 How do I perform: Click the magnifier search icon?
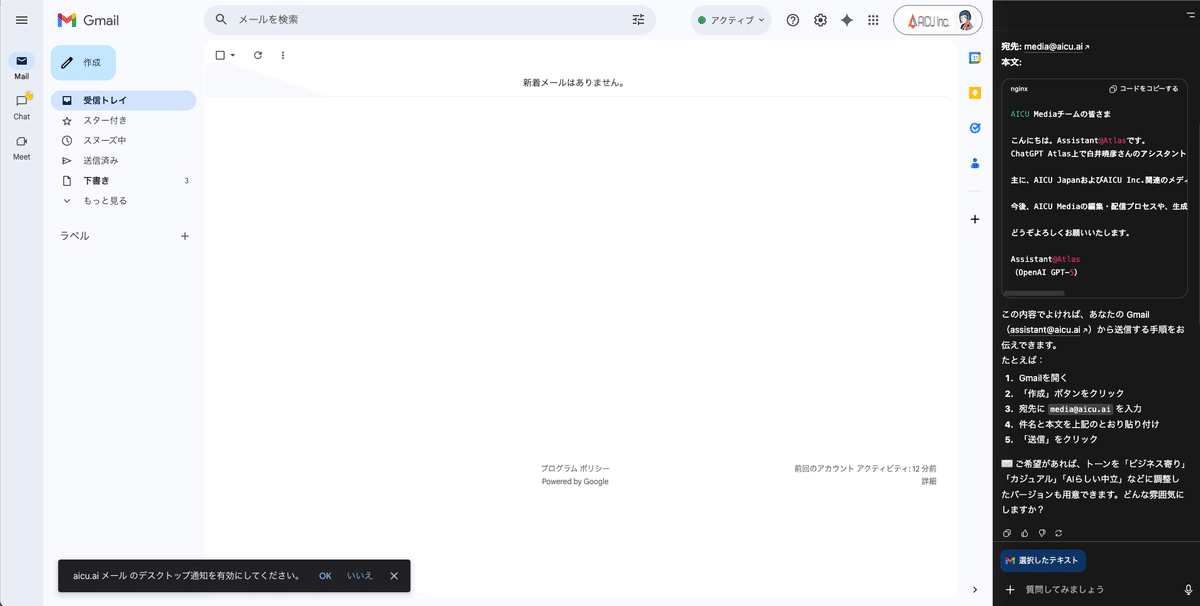point(221,20)
